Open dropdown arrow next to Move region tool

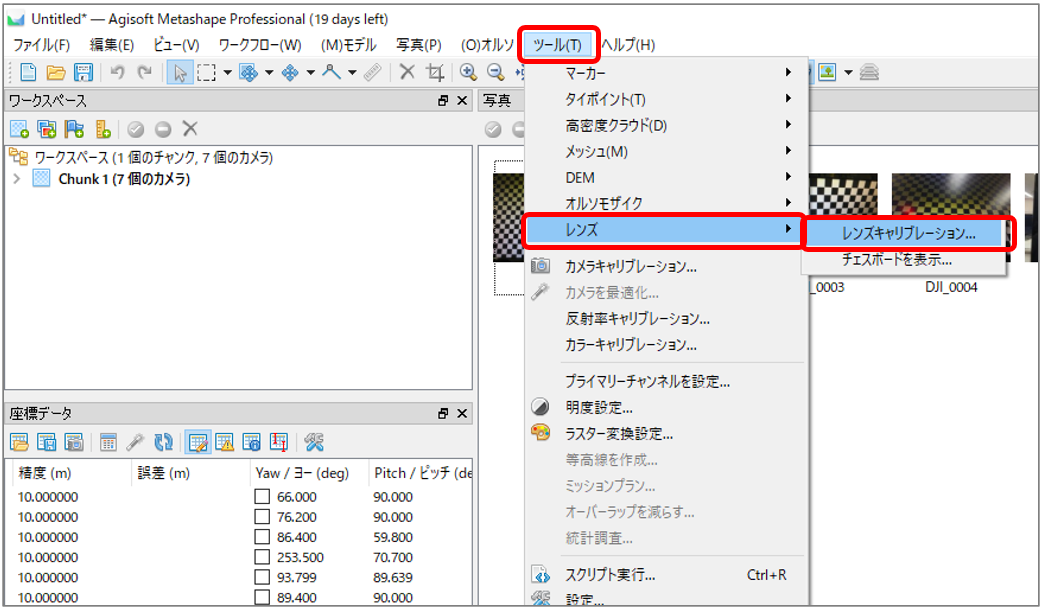[269, 72]
